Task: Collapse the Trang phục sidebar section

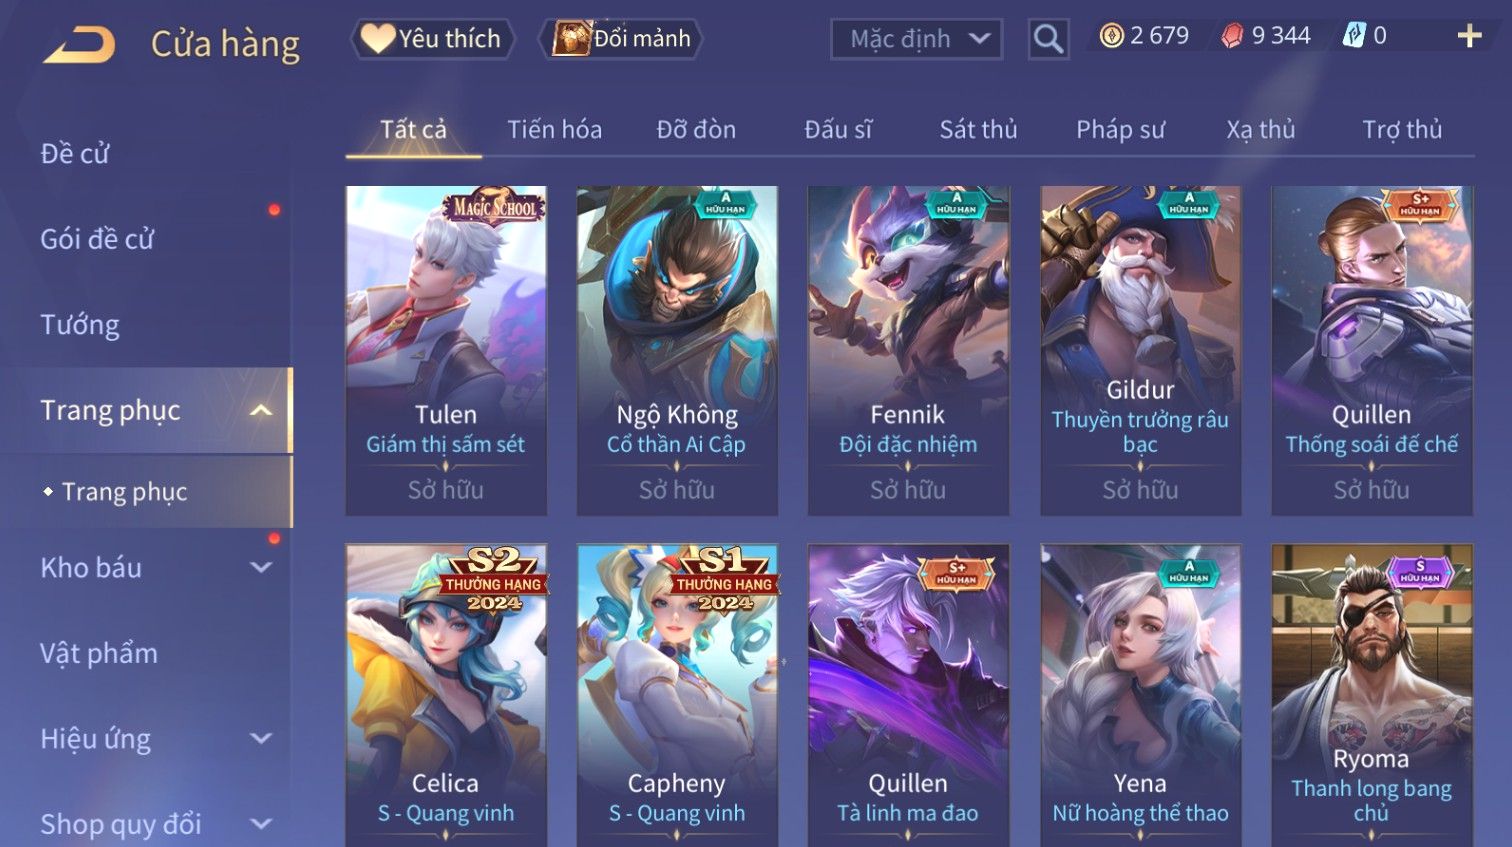Action: click(261, 410)
